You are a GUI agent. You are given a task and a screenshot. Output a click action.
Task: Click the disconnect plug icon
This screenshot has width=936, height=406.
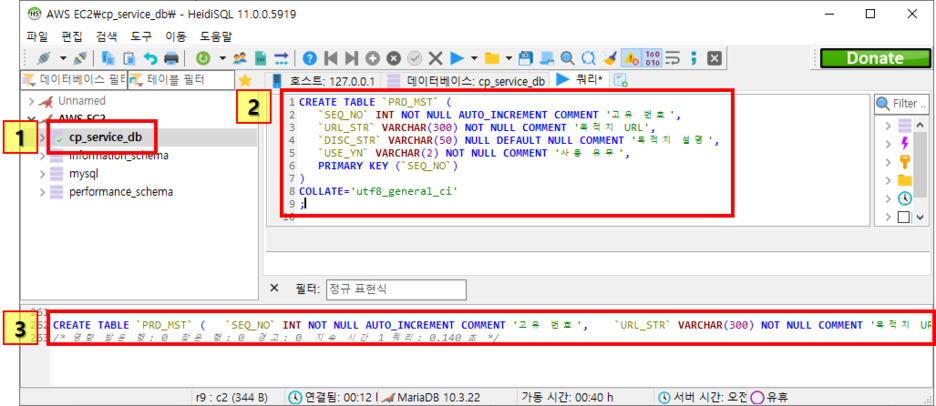click(80, 58)
